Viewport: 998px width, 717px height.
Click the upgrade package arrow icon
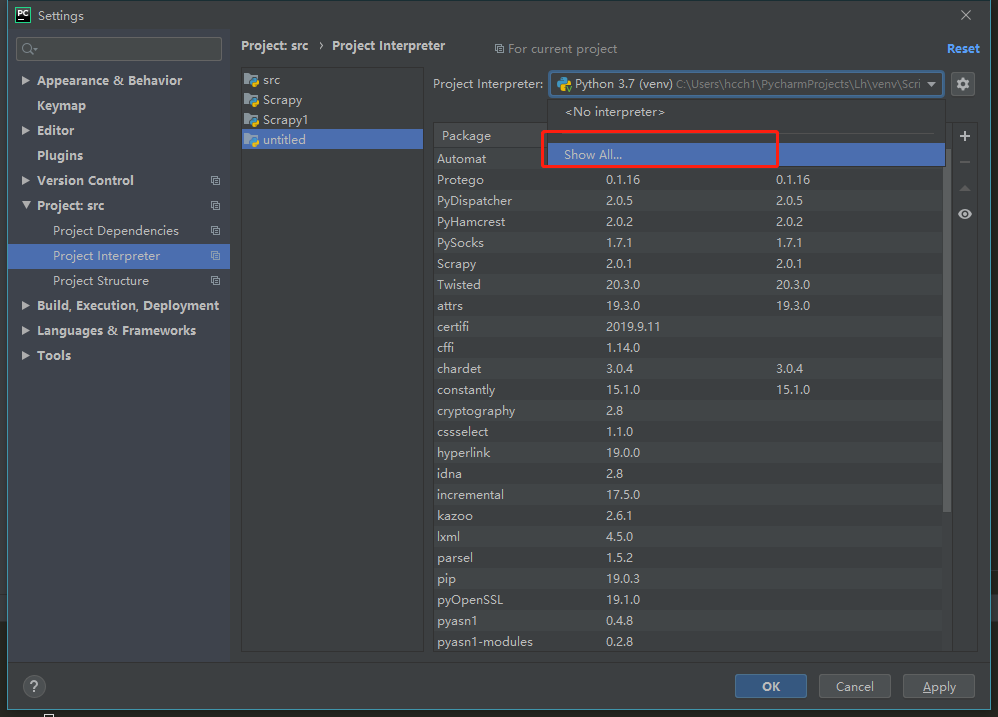click(x=965, y=188)
